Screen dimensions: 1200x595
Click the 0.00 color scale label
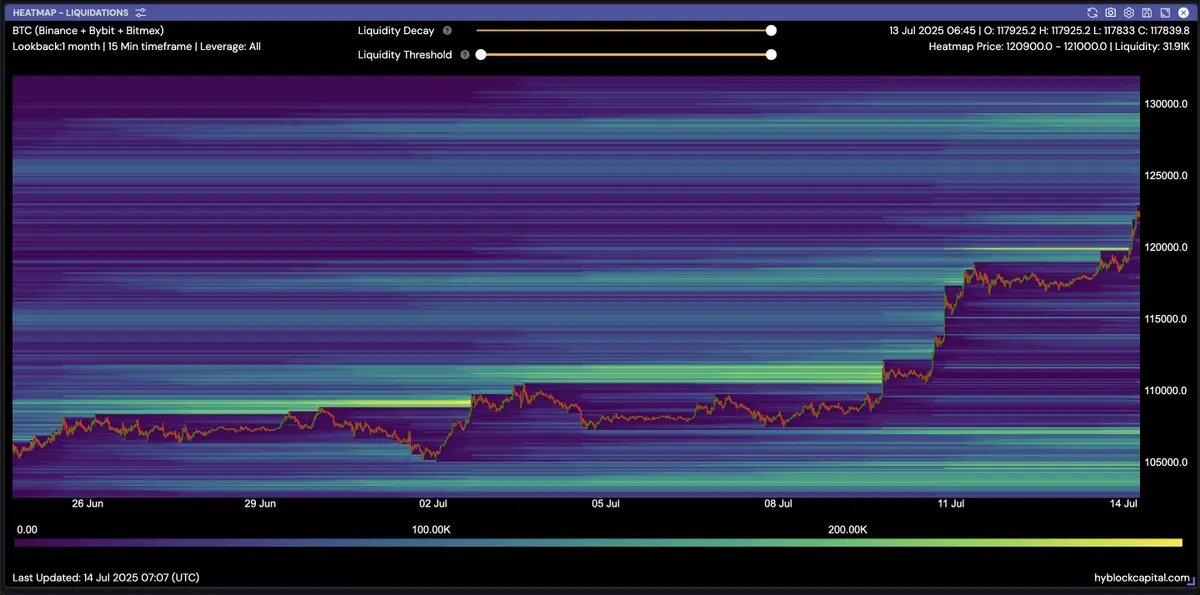coord(27,529)
